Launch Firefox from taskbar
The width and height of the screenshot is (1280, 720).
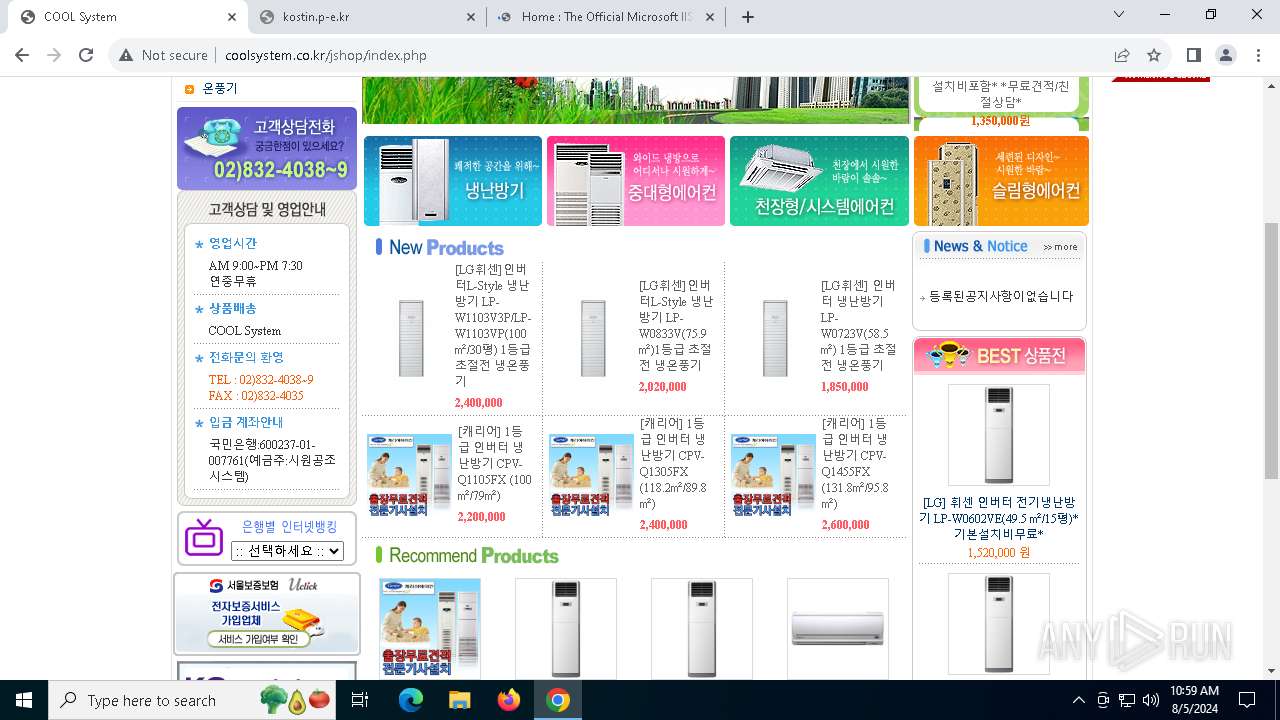point(509,700)
